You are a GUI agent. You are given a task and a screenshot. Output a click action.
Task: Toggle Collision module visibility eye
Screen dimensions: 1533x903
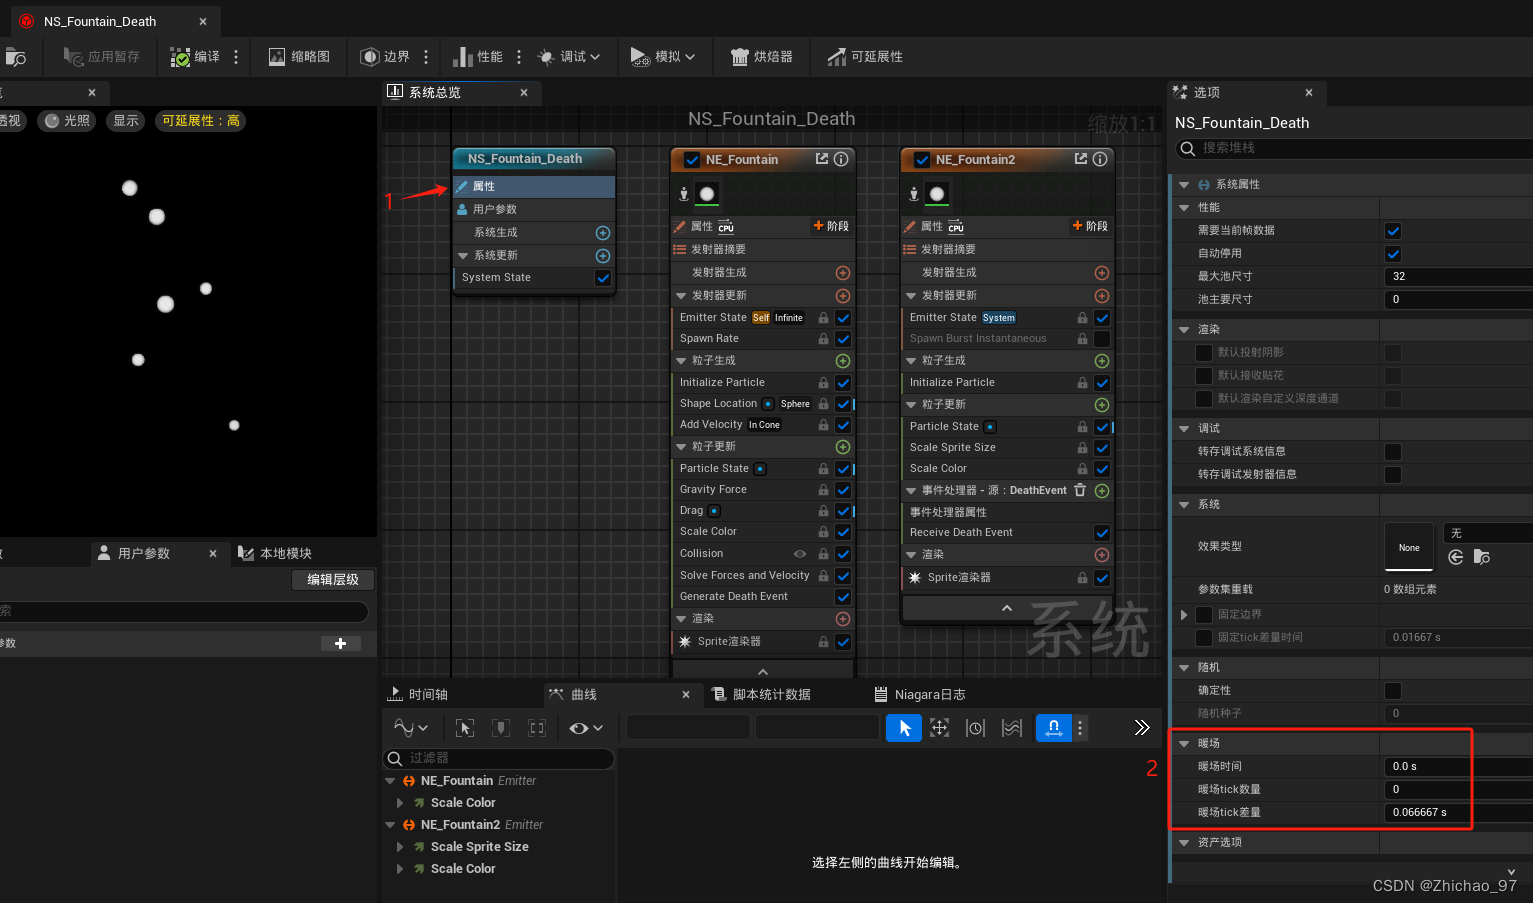[800, 553]
